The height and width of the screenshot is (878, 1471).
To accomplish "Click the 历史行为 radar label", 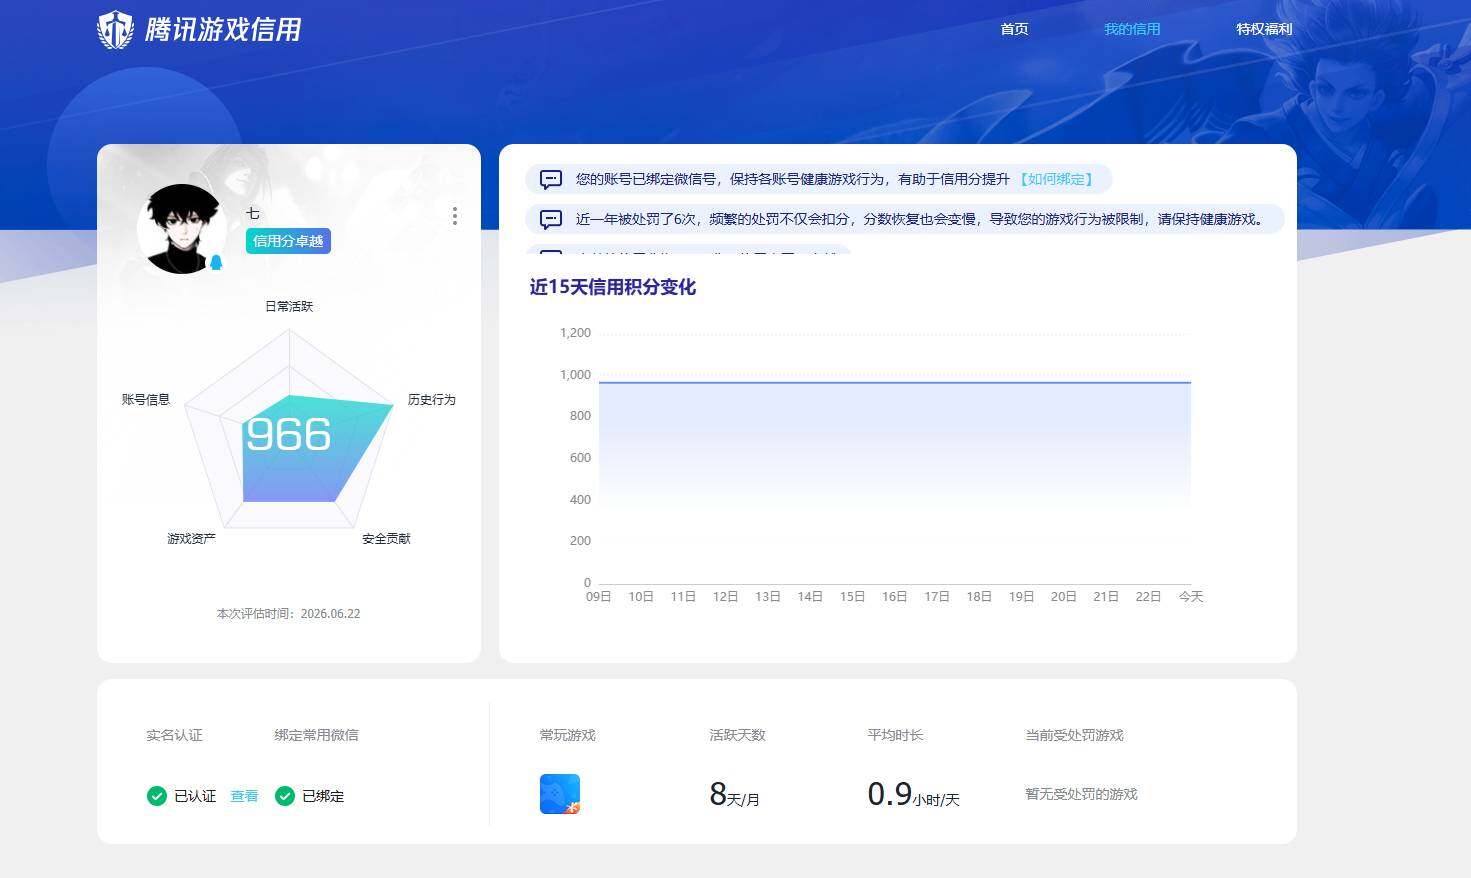I will tap(432, 399).
